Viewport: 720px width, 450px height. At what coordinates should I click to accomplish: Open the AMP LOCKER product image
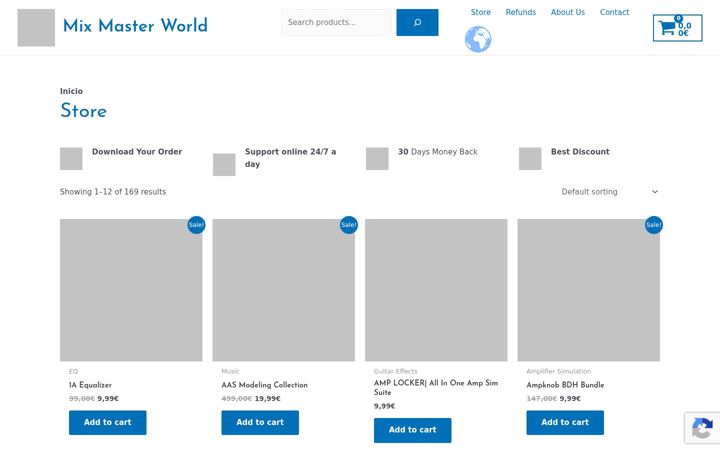436,290
